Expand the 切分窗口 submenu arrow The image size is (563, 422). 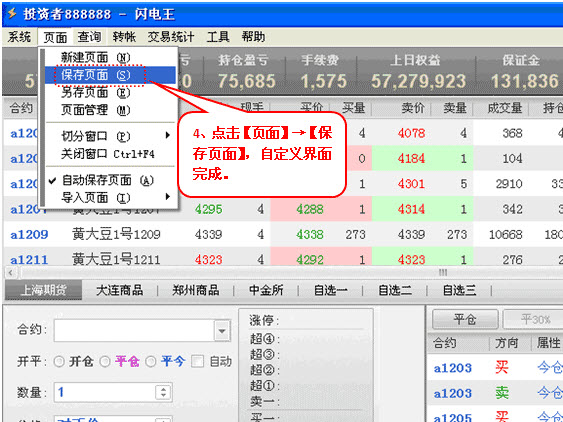[x=168, y=135]
